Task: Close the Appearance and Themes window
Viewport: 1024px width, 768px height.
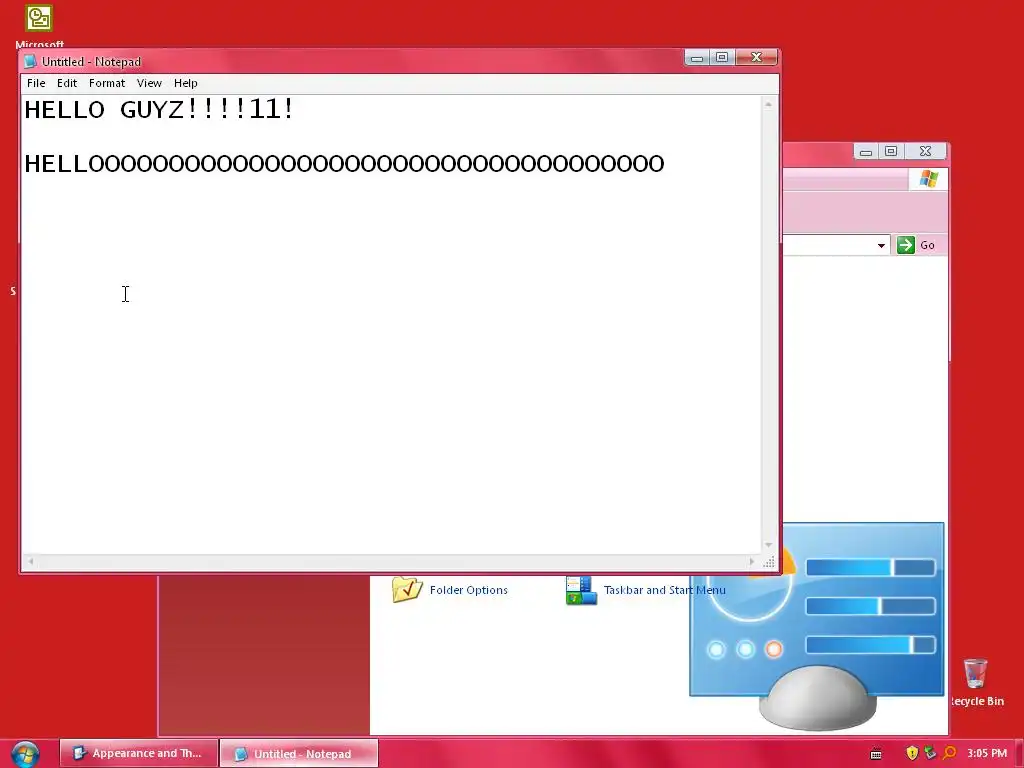Action: point(925,152)
